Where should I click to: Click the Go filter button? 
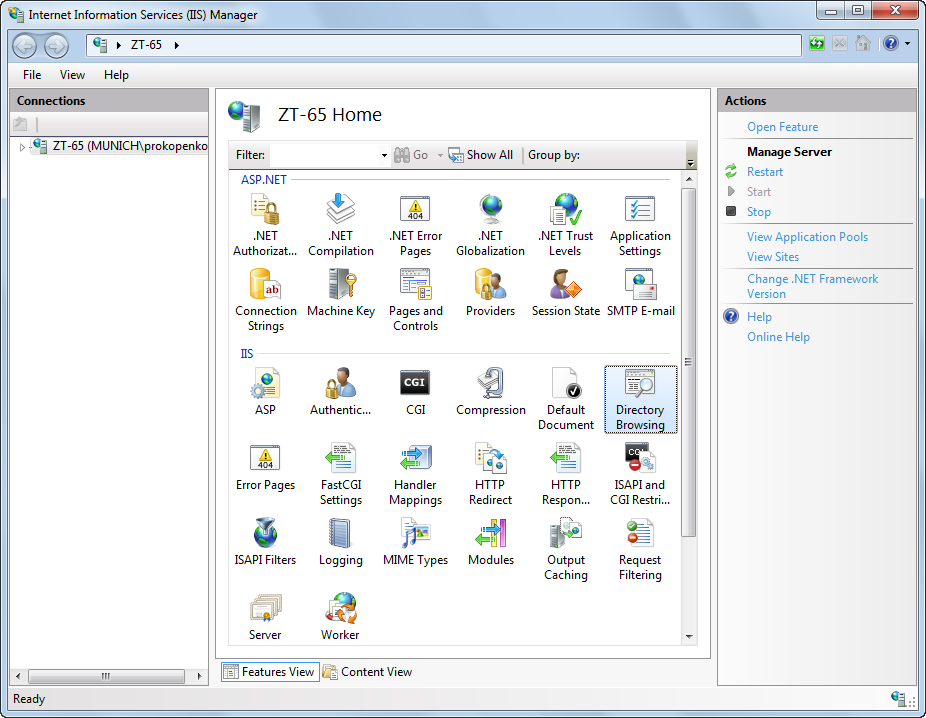coord(412,155)
